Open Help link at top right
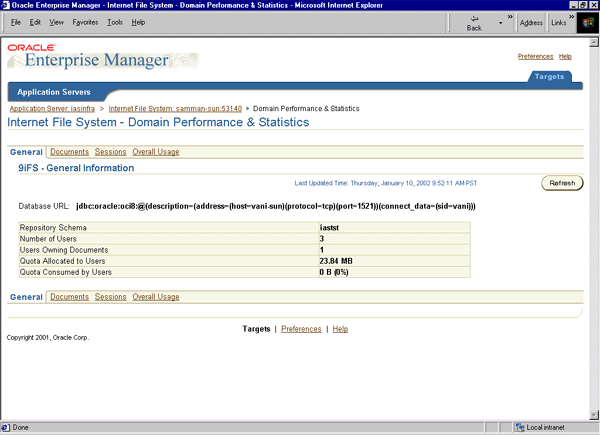 (565, 57)
